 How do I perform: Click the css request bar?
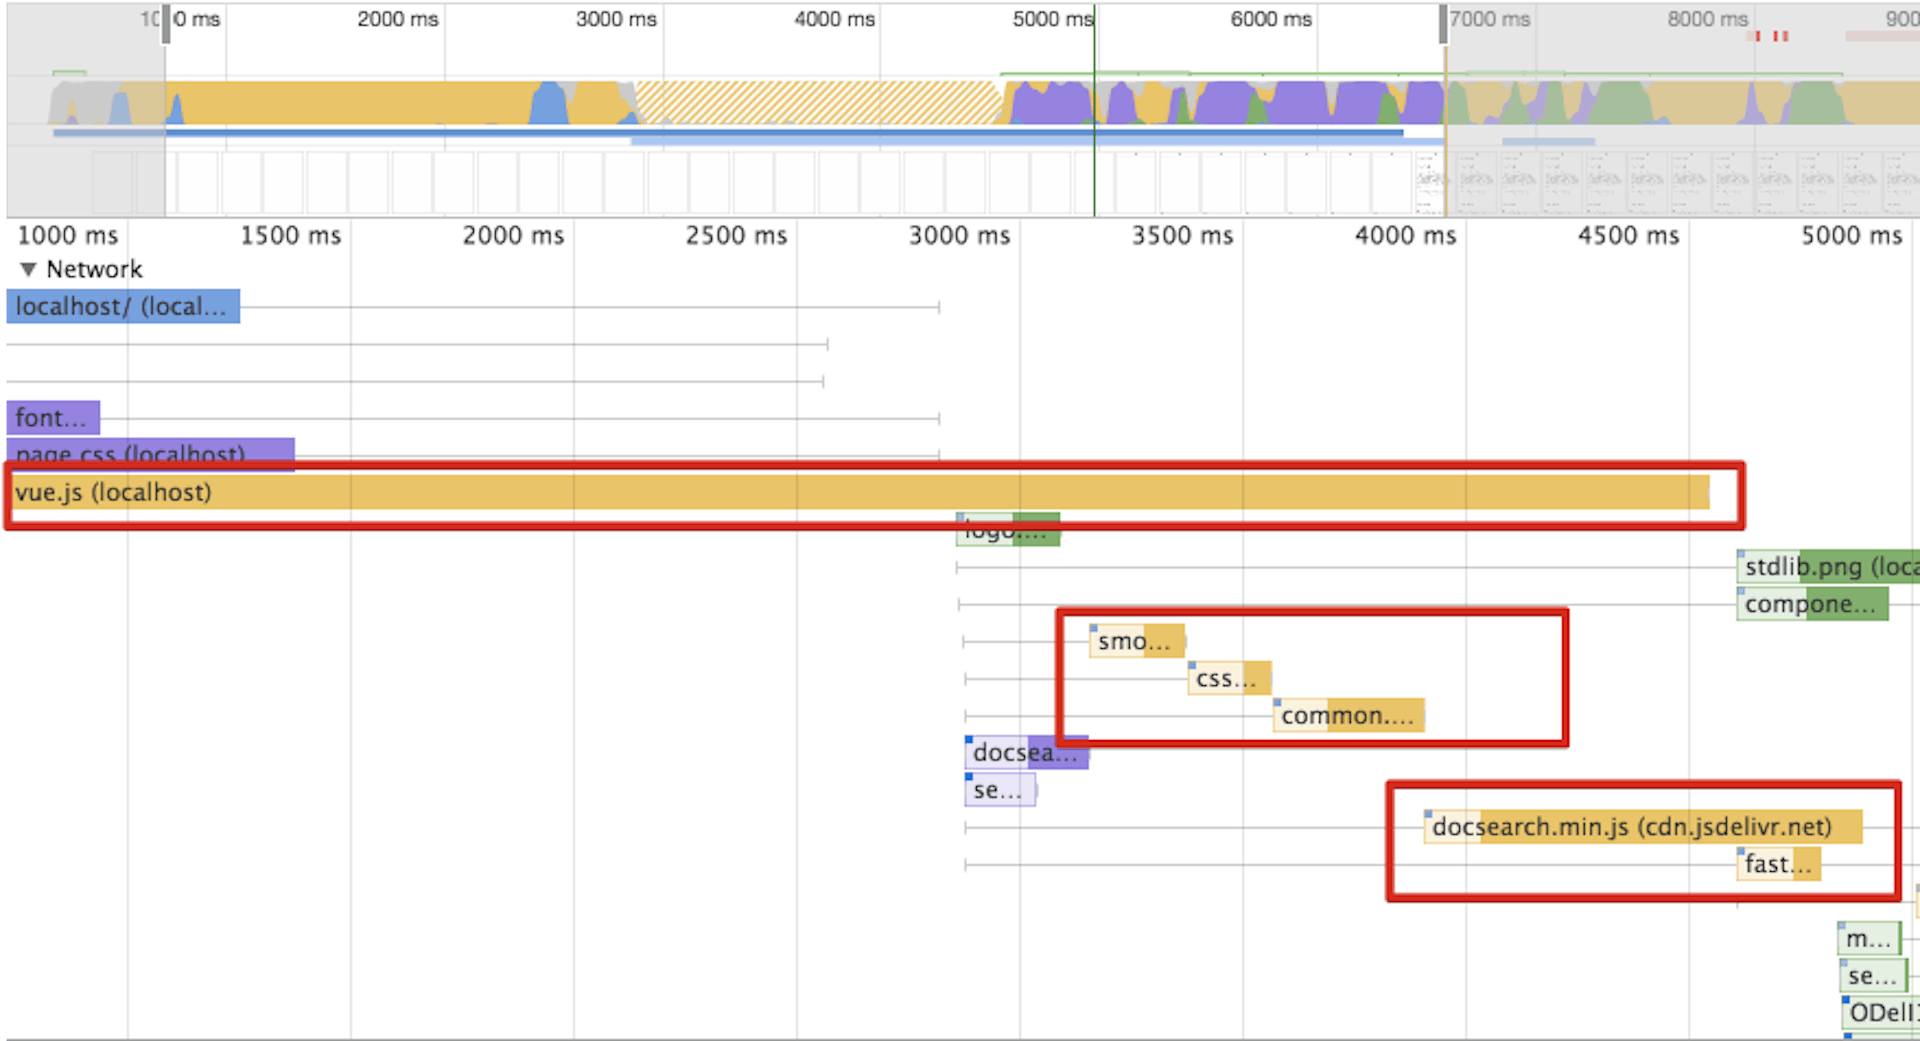click(x=1229, y=678)
